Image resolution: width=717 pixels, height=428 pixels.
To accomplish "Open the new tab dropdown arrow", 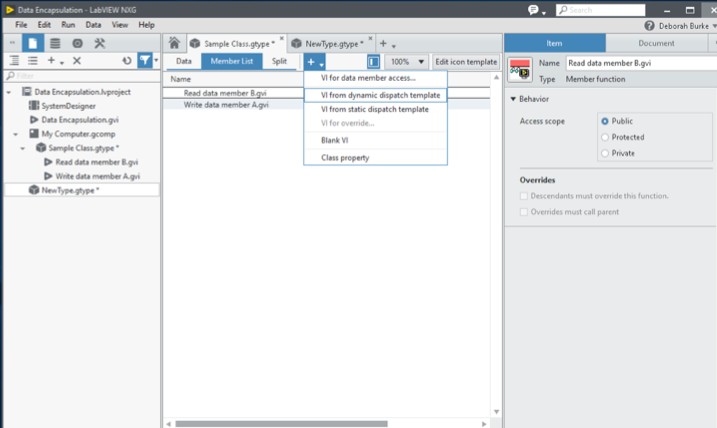I will tap(394, 46).
